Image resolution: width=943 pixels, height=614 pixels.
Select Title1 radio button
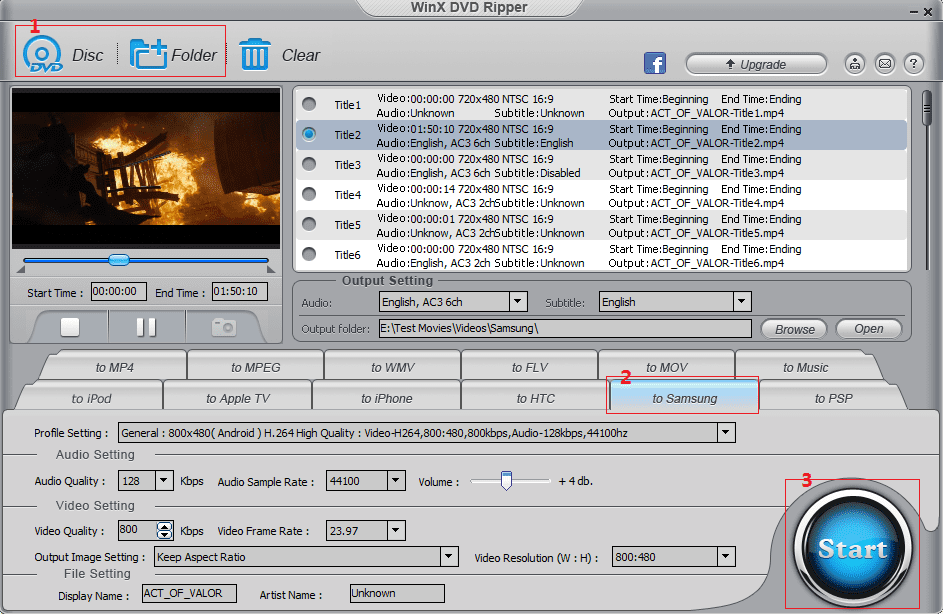click(309, 104)
